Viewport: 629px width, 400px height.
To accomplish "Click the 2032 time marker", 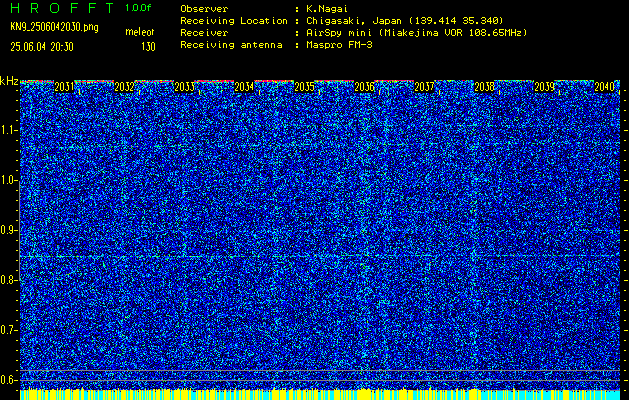I will click(124, 87).
